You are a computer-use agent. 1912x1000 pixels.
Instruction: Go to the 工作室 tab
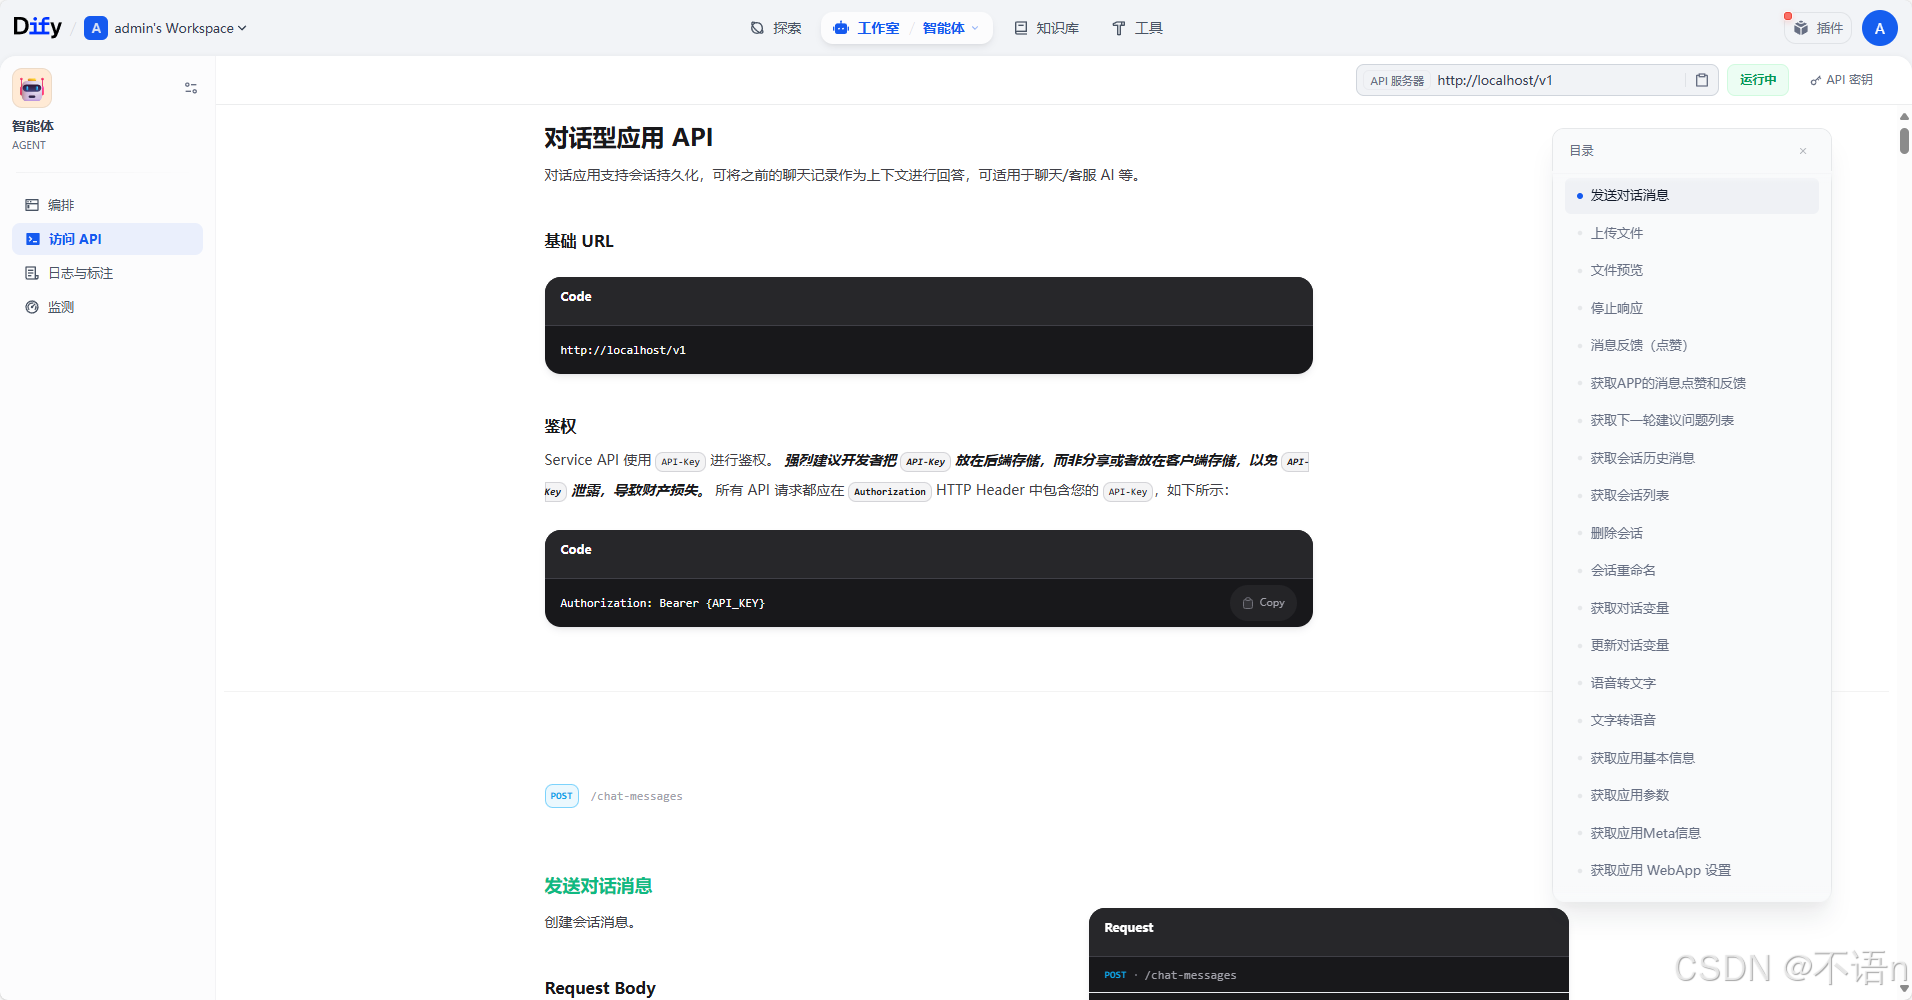point(866,28)
